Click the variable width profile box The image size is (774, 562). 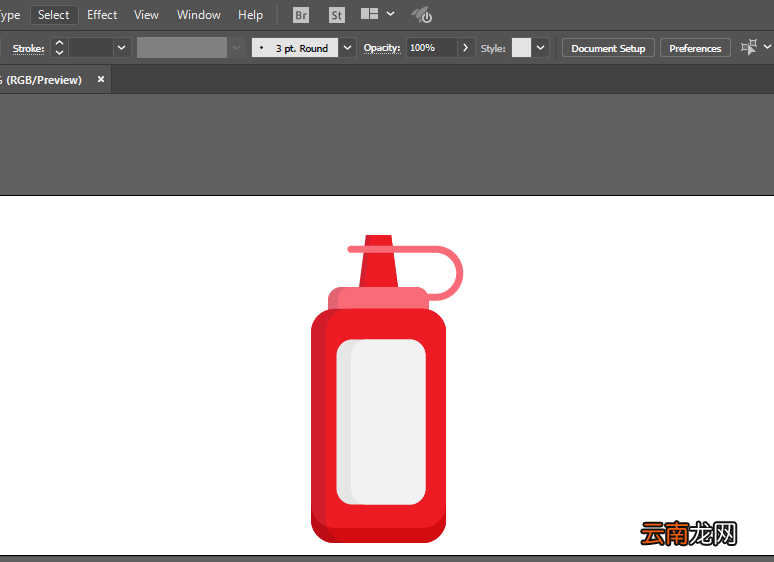182,48
